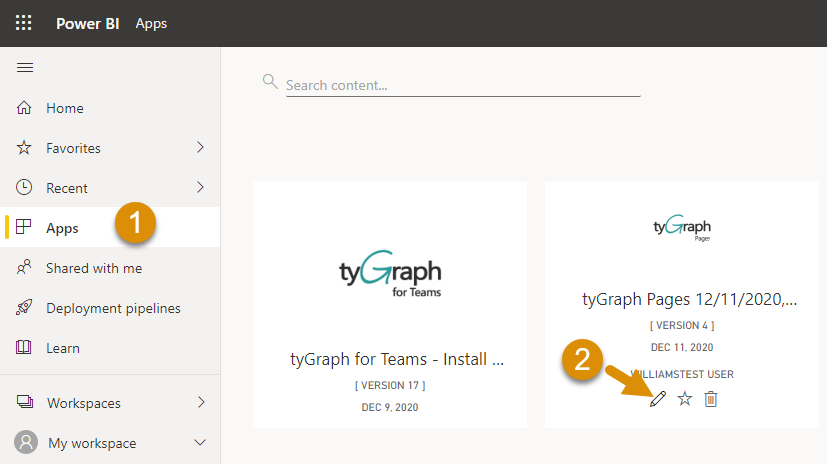Select Apps in the navigation pane
This screenshot has width=827, height=464.
tap(62, 228)
